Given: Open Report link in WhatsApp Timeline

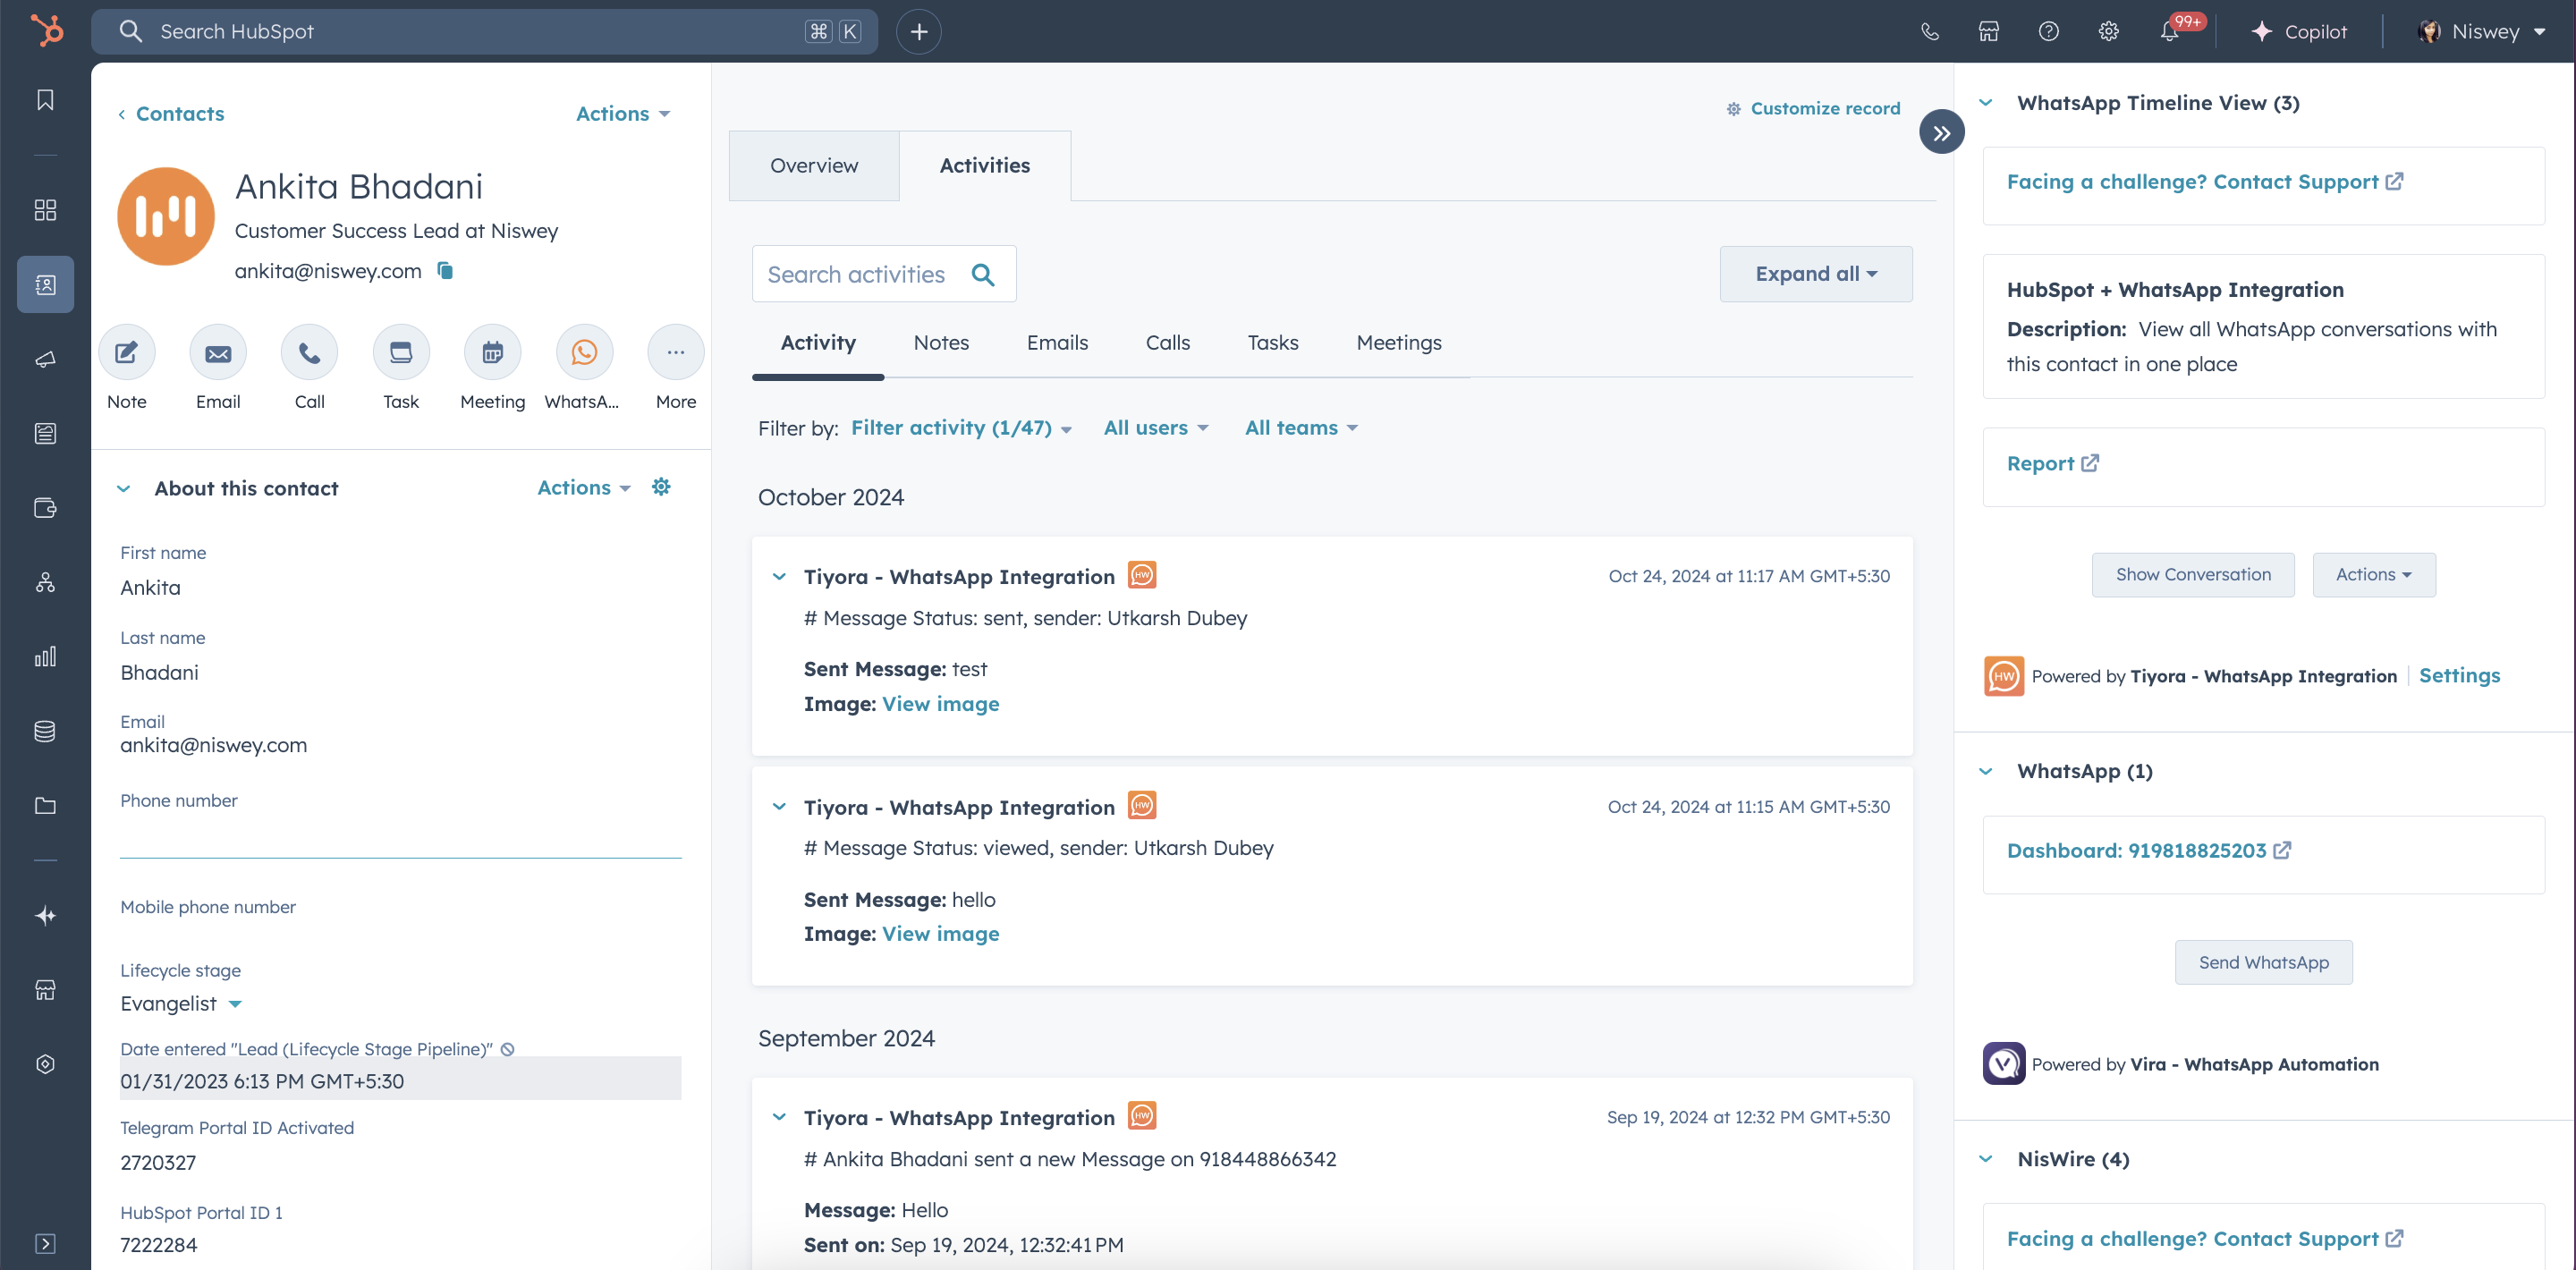Looking at the screenshot, I should point(2052,464).
